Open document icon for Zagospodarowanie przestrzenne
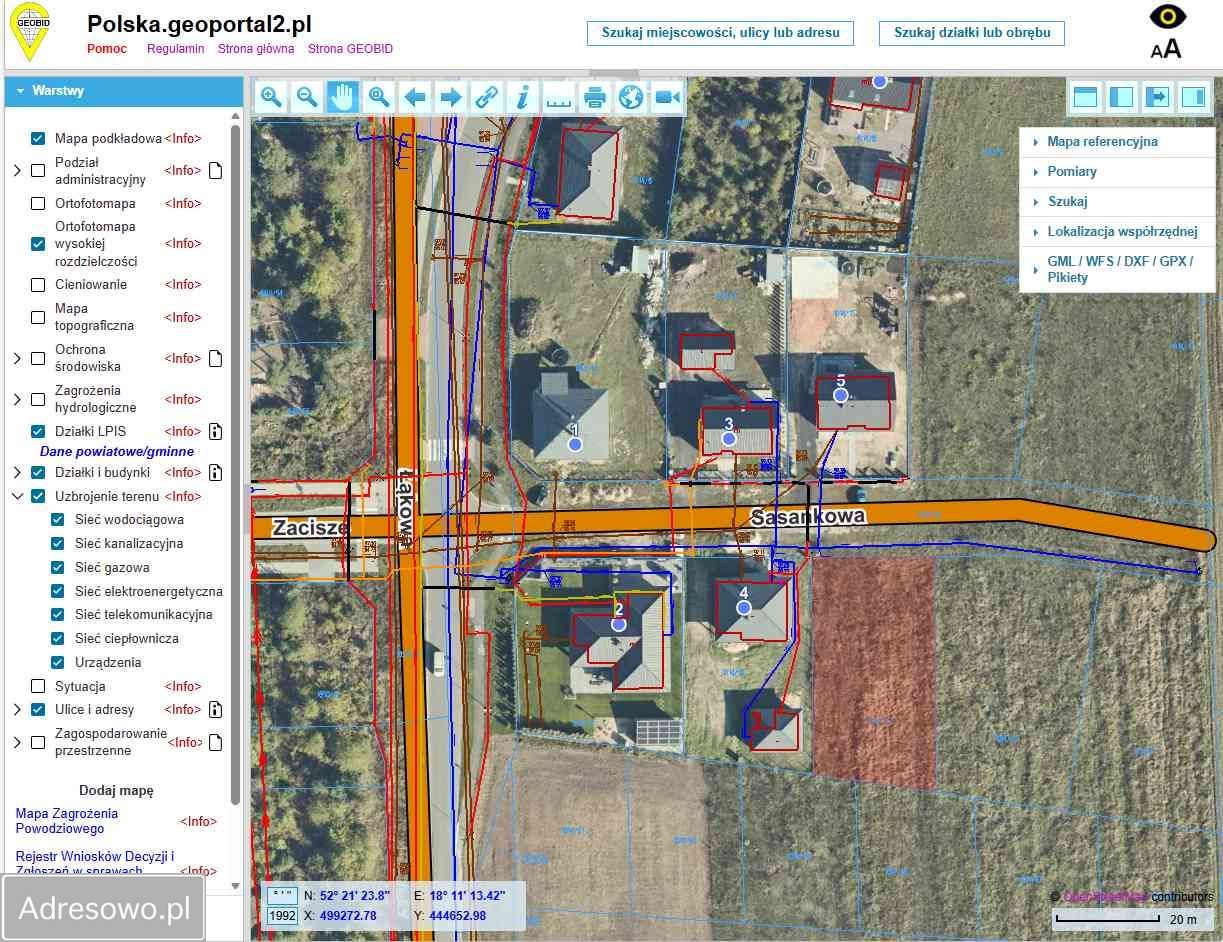The height and width of the screenshot is (942, 1223). pyautogui.click(x=215, y=742)
